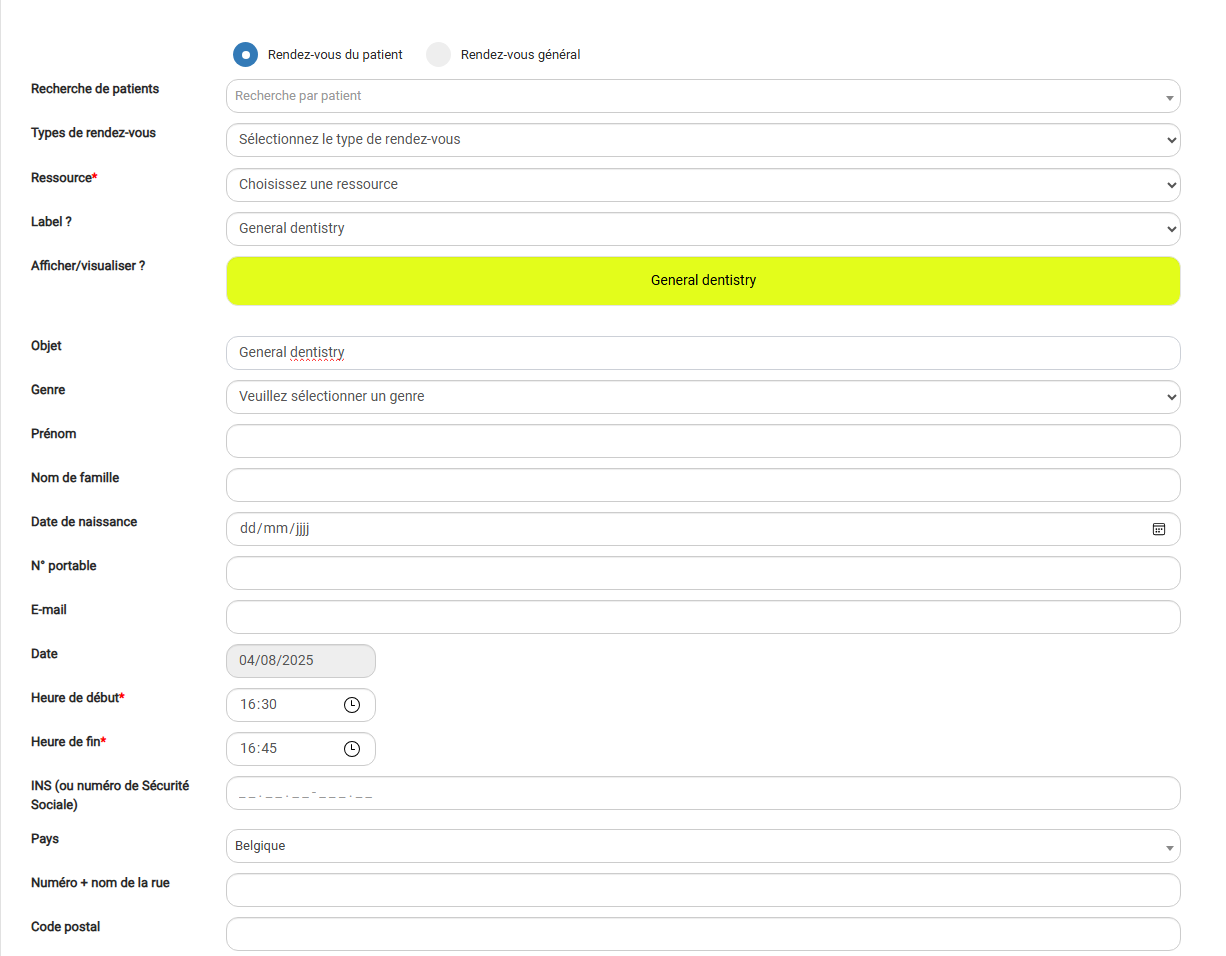The height and width of the screenshot is (956, 1226).
Task: Expand the Types de rendez-vous dropdown
Action: [x=702, y=140]
